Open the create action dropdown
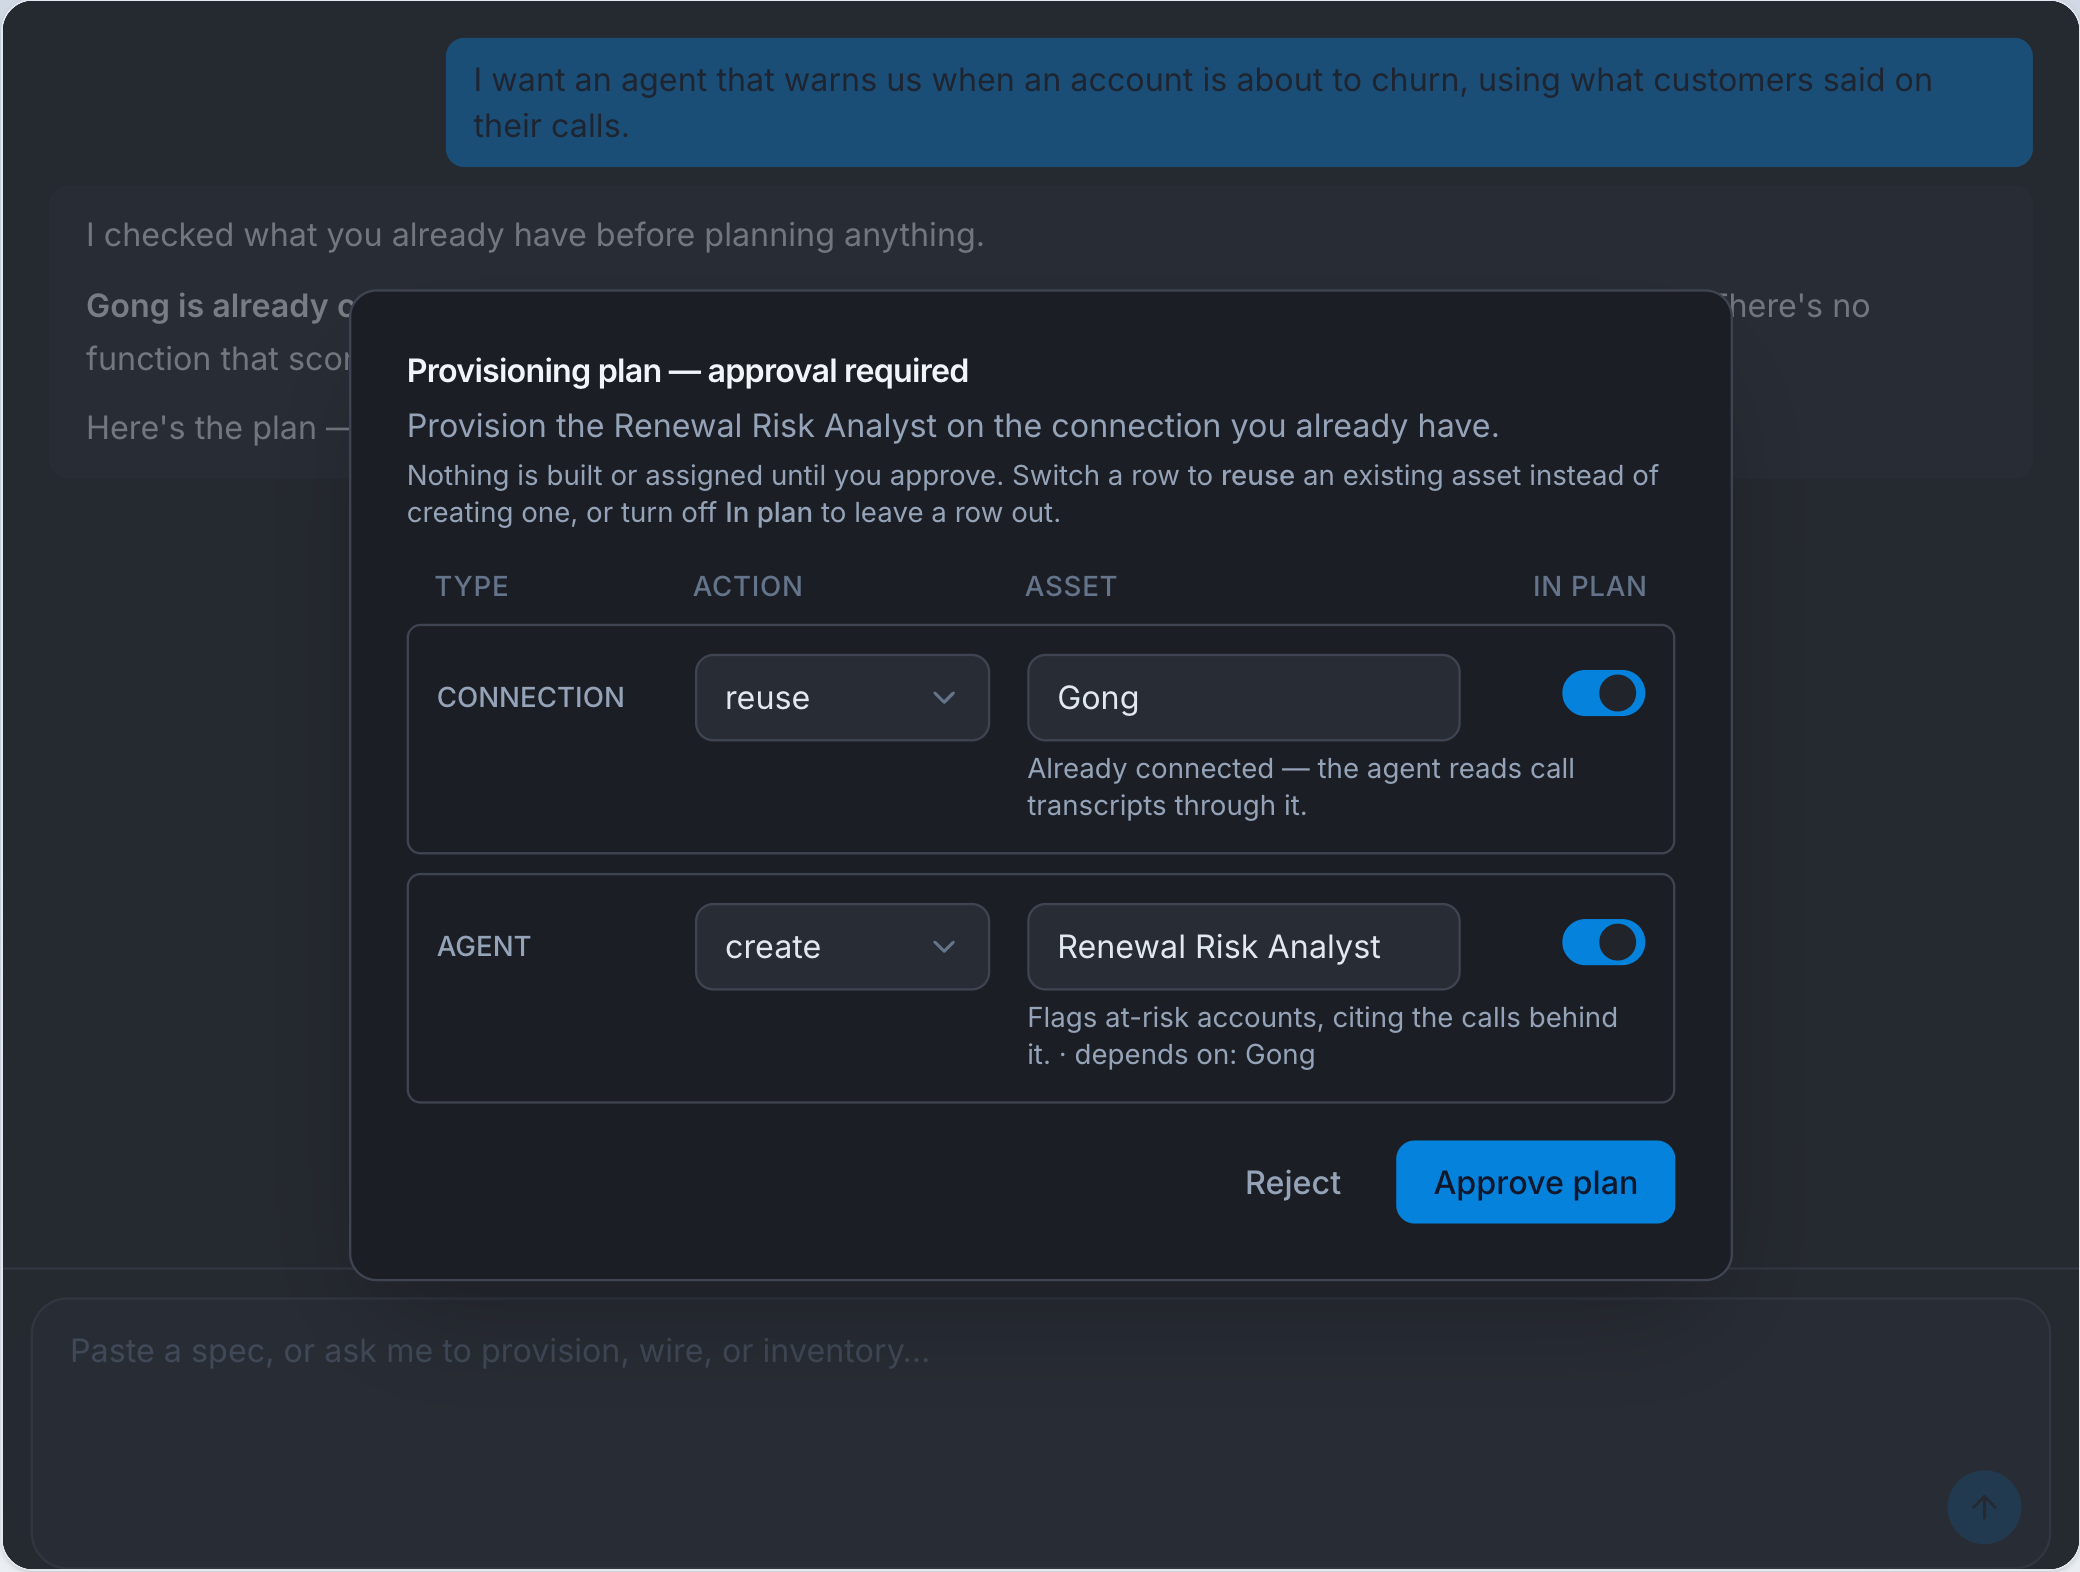Viewport: 2080px width, 1572px height. (842, 946)
